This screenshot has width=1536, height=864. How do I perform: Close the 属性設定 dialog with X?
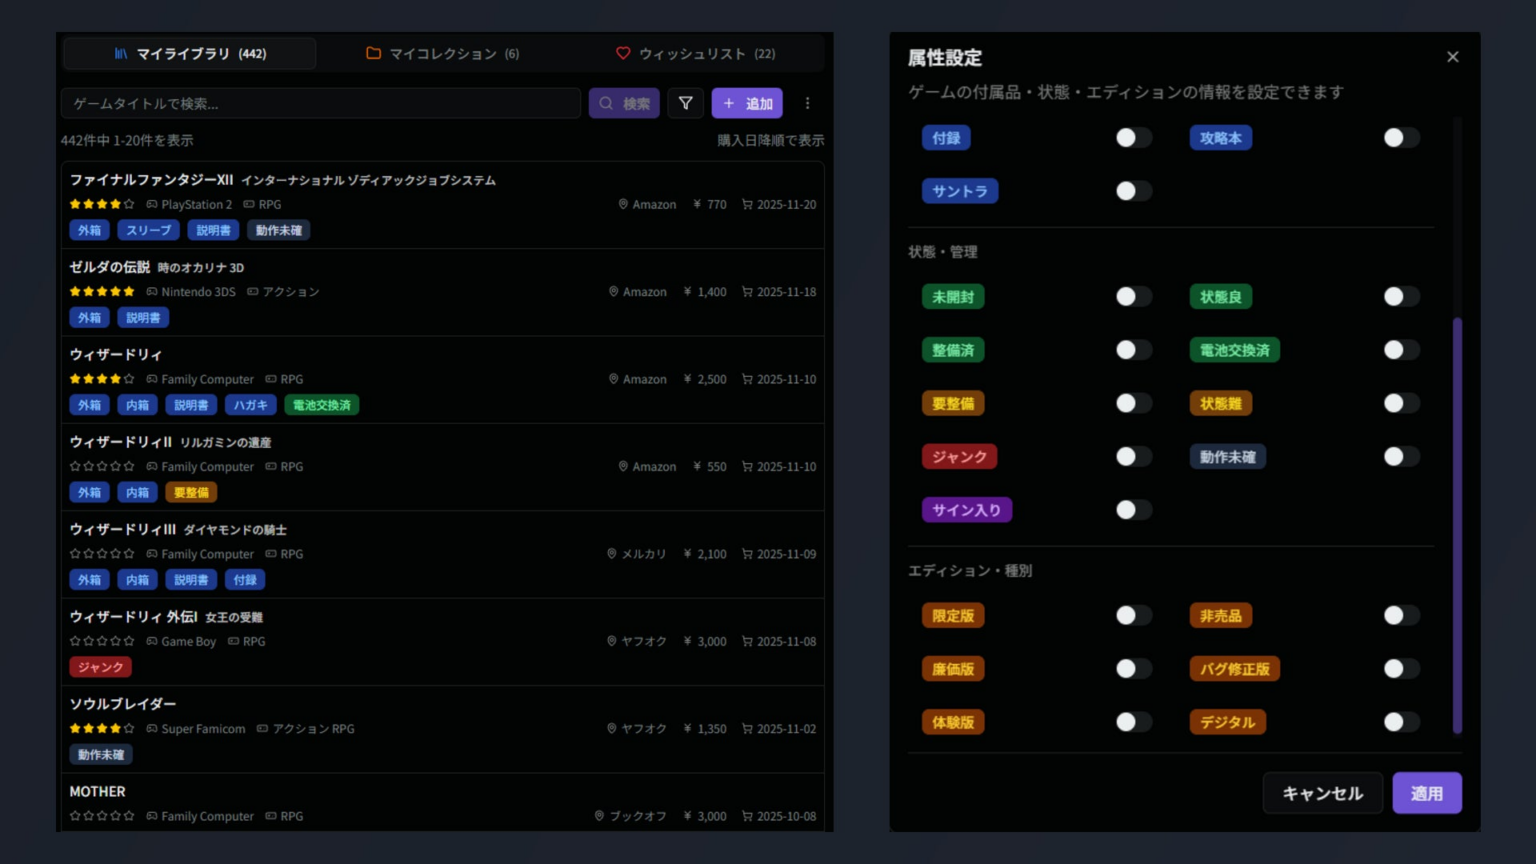point(1452,57)
